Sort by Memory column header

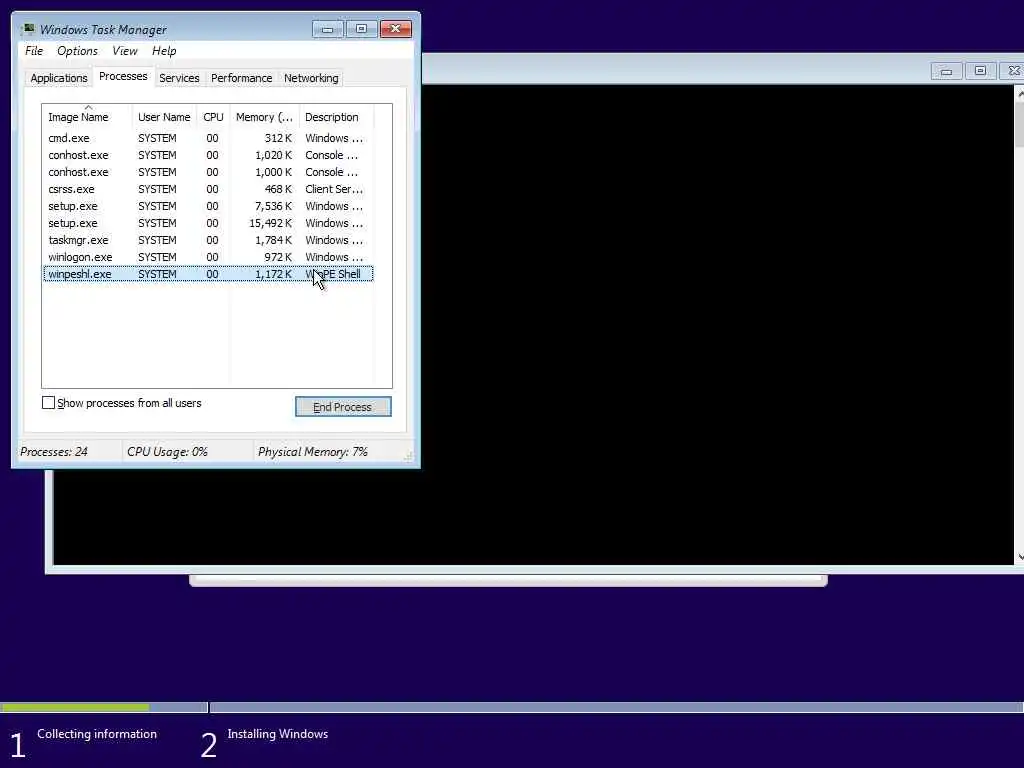coord(264,117)
